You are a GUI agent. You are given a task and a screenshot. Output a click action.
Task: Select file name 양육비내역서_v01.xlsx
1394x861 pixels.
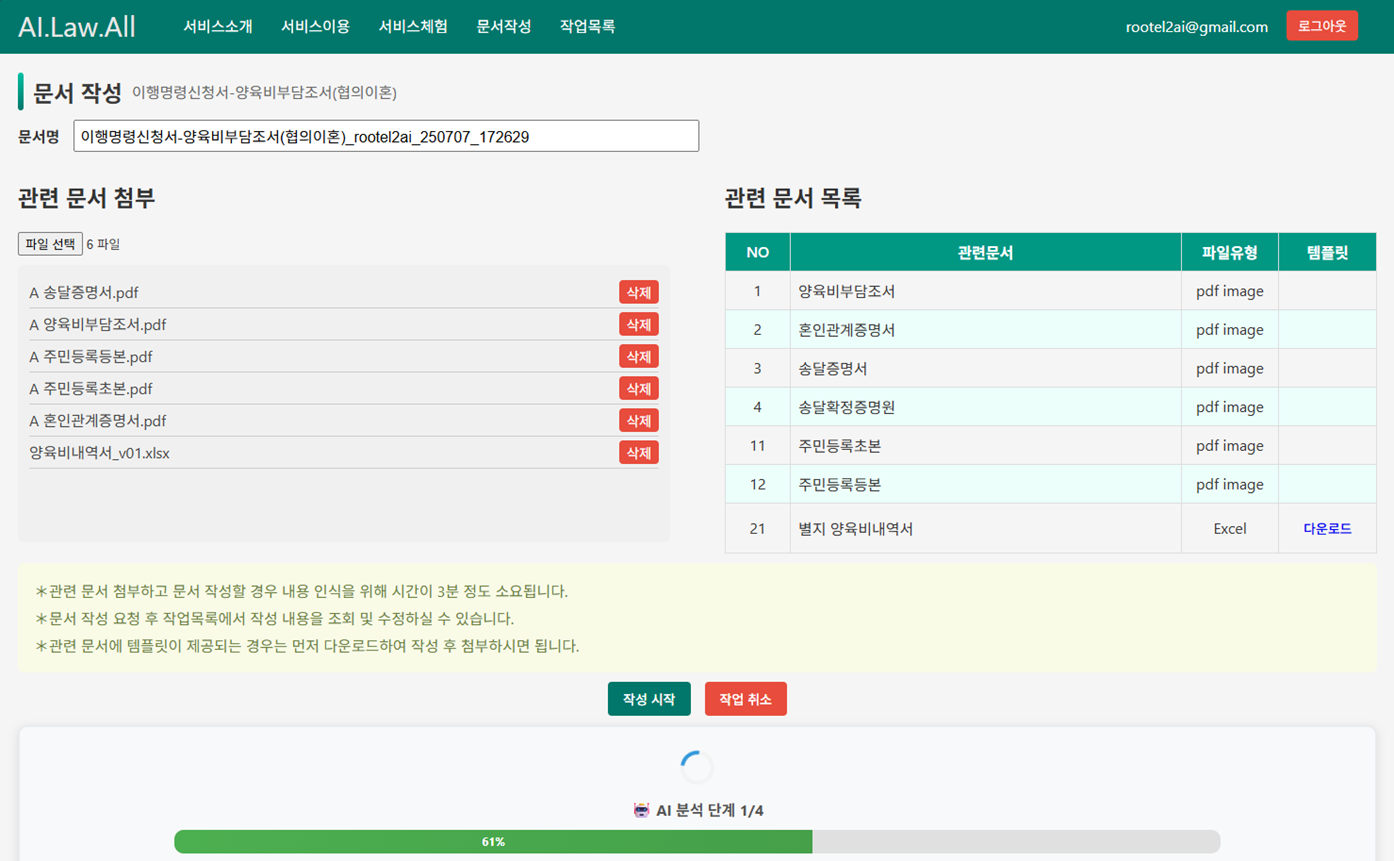click(100, 453)
